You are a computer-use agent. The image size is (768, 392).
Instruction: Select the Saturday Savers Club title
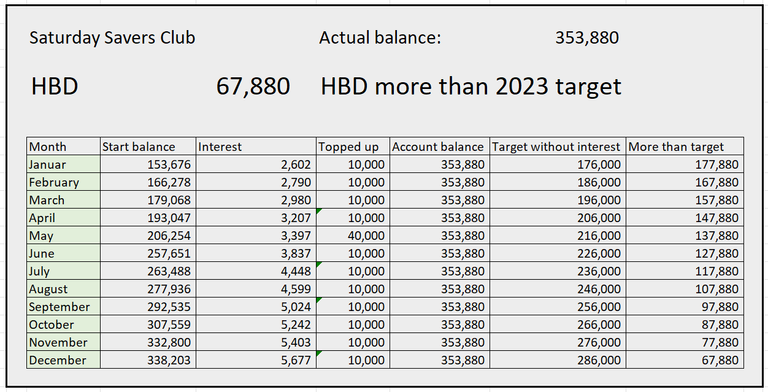tap(112, 38)
